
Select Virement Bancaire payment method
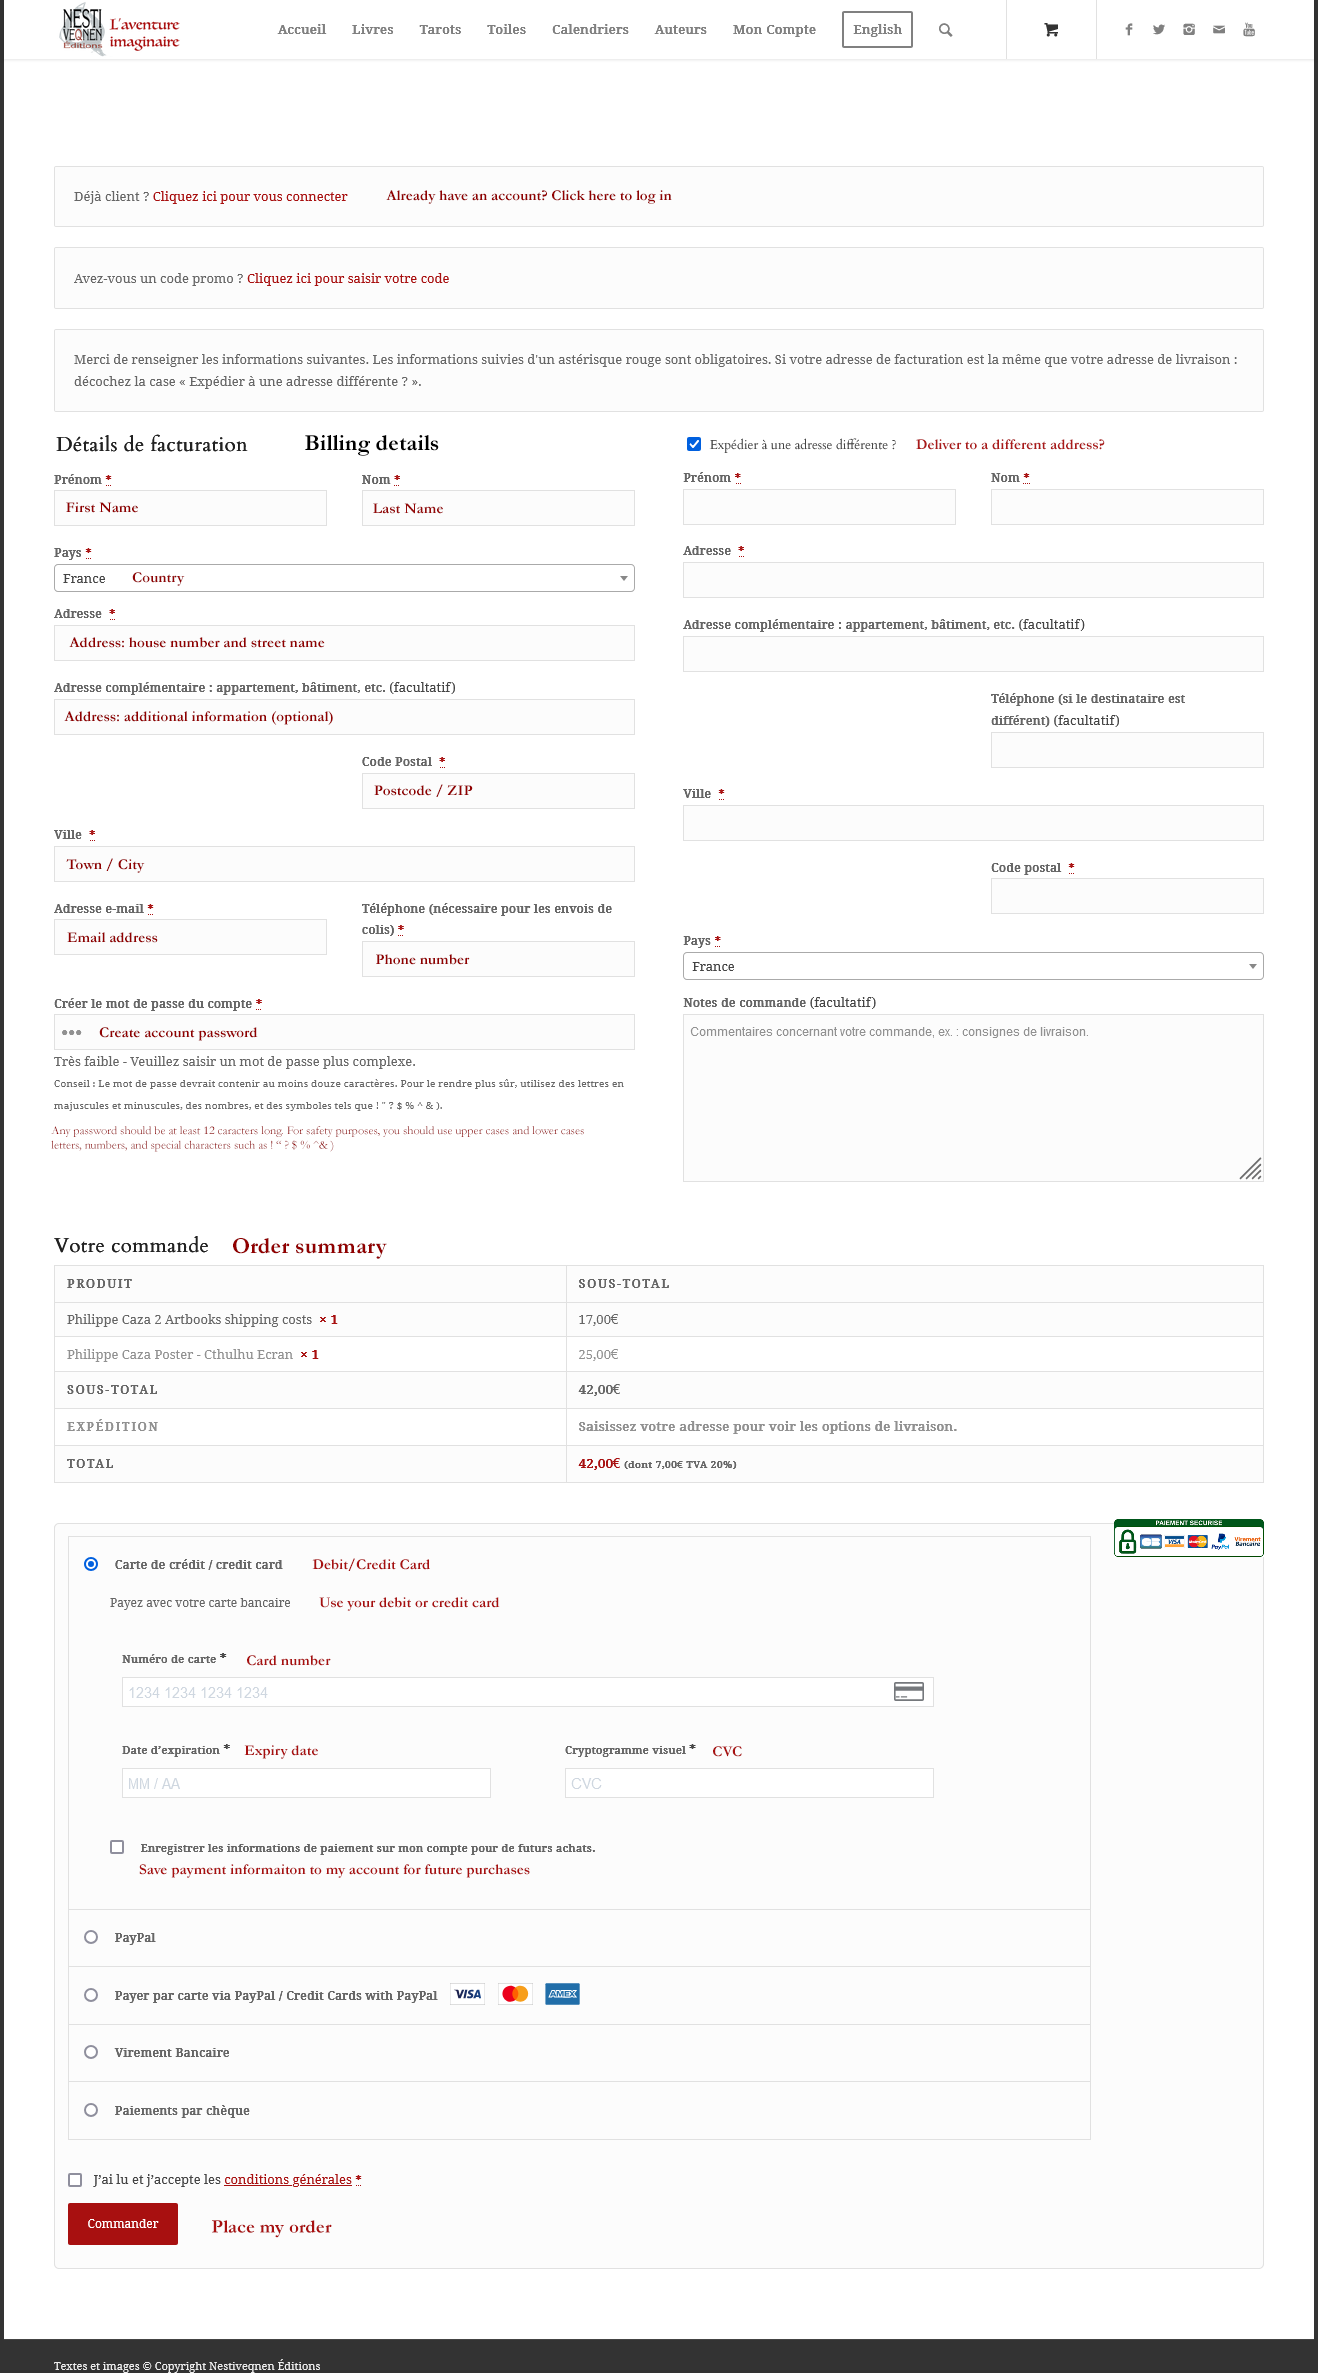pos(91,2052)
